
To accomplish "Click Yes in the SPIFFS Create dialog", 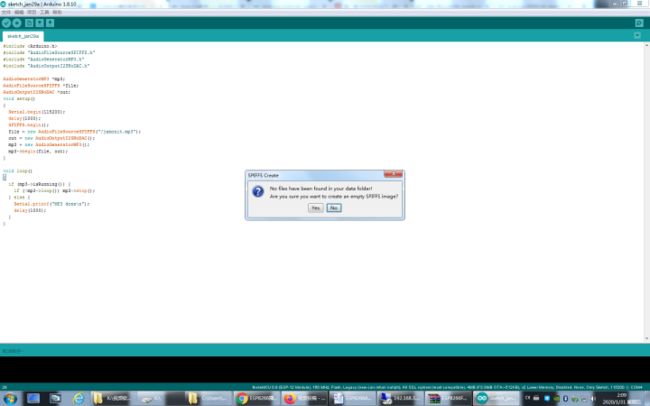I will (x=315, y=208).
